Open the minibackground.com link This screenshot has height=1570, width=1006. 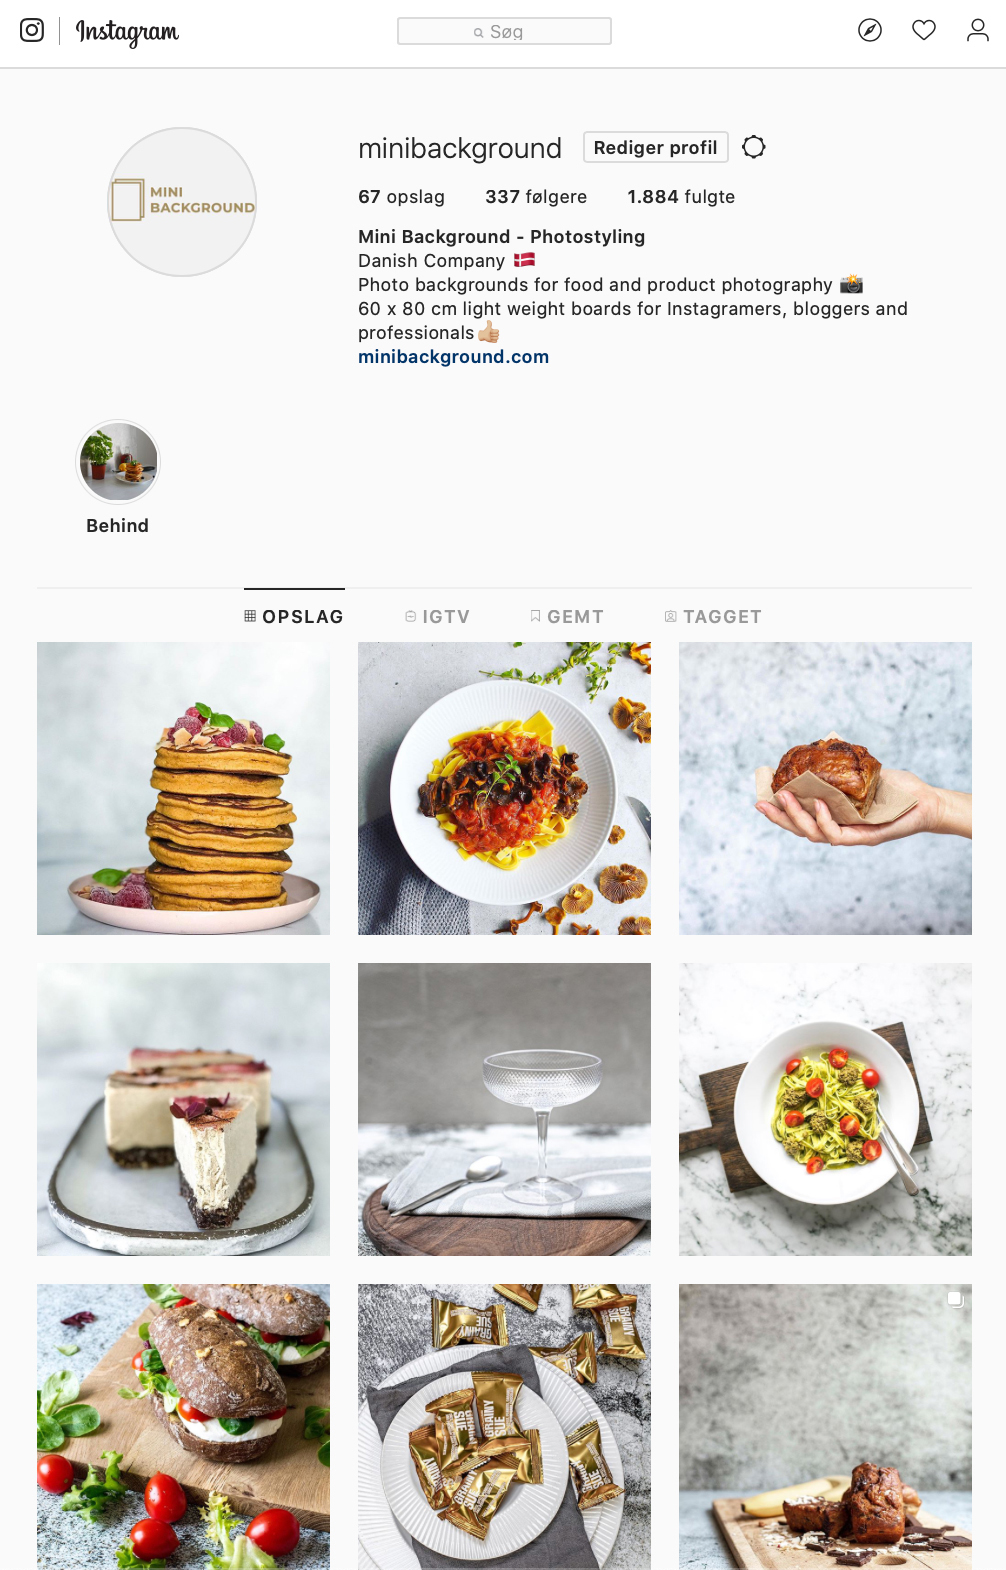point(453,357)
